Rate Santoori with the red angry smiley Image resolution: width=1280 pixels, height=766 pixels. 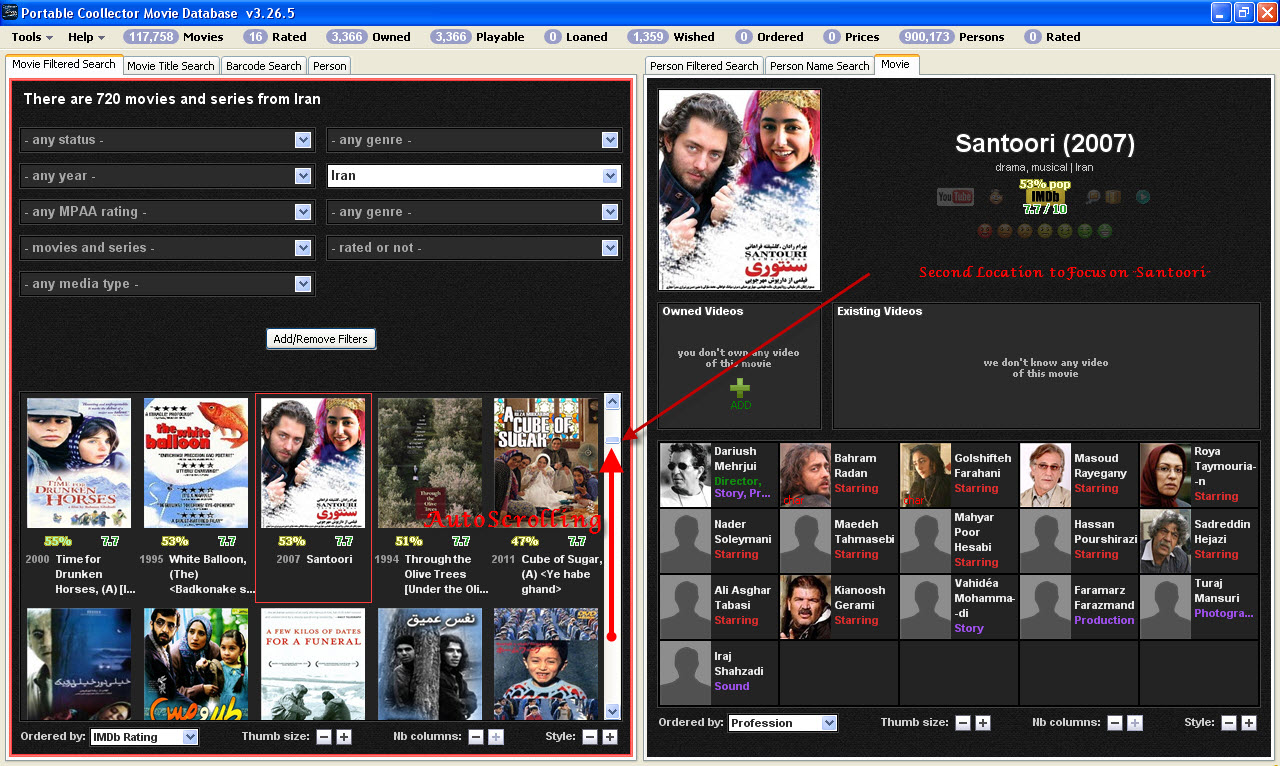(985, 231)
